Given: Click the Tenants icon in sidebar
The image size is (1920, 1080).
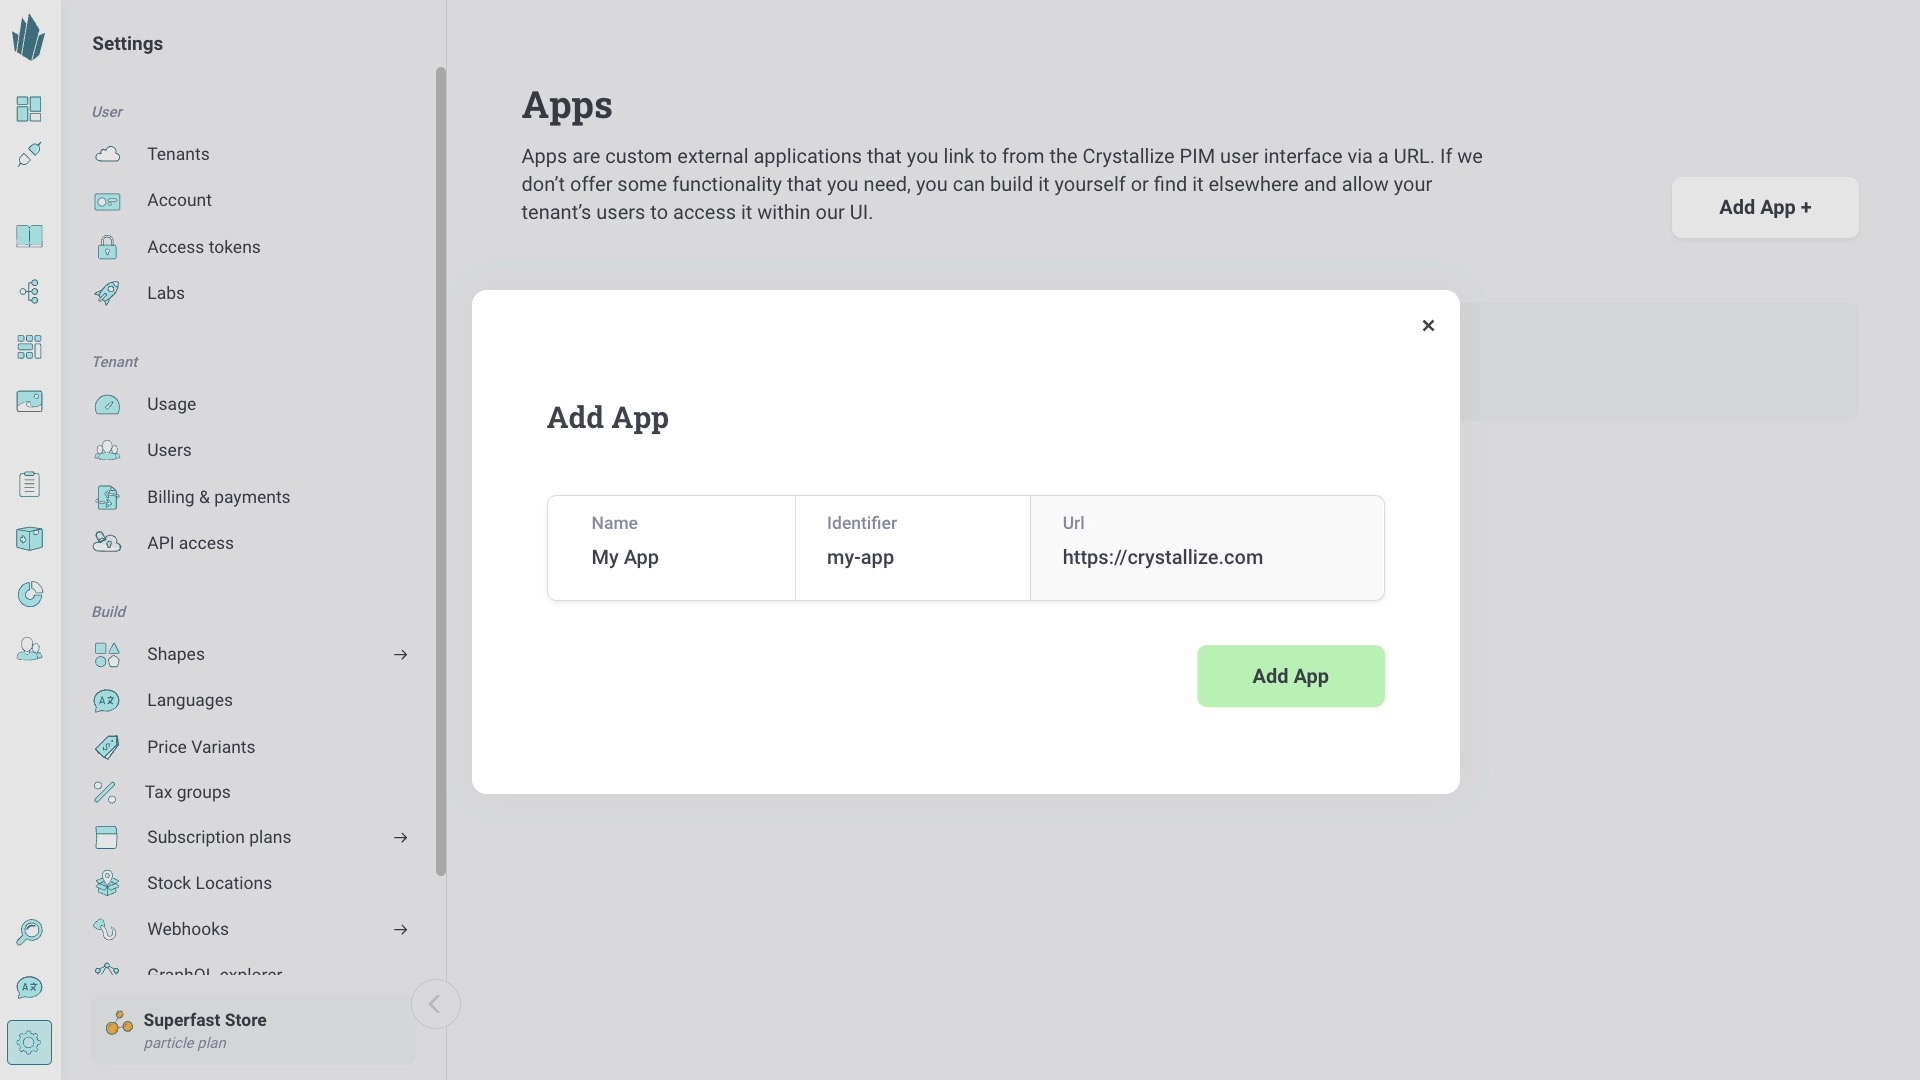Looking at the screenshot, I should 108,153.
